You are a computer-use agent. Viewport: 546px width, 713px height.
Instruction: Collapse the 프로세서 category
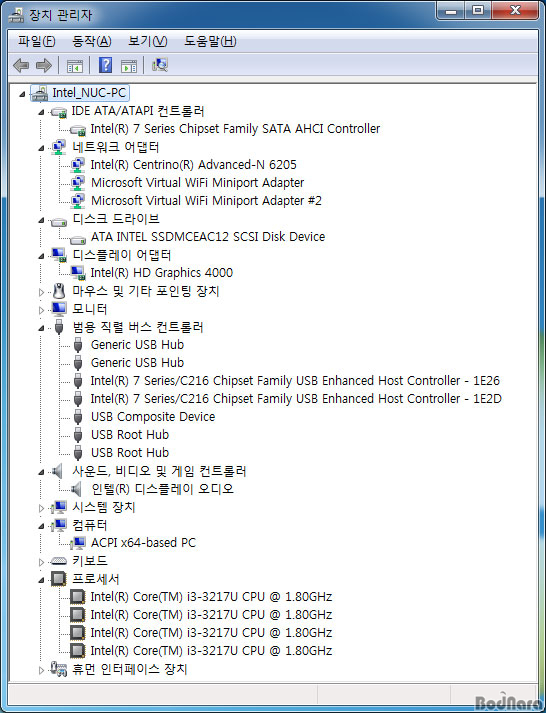tap(41, 580)
